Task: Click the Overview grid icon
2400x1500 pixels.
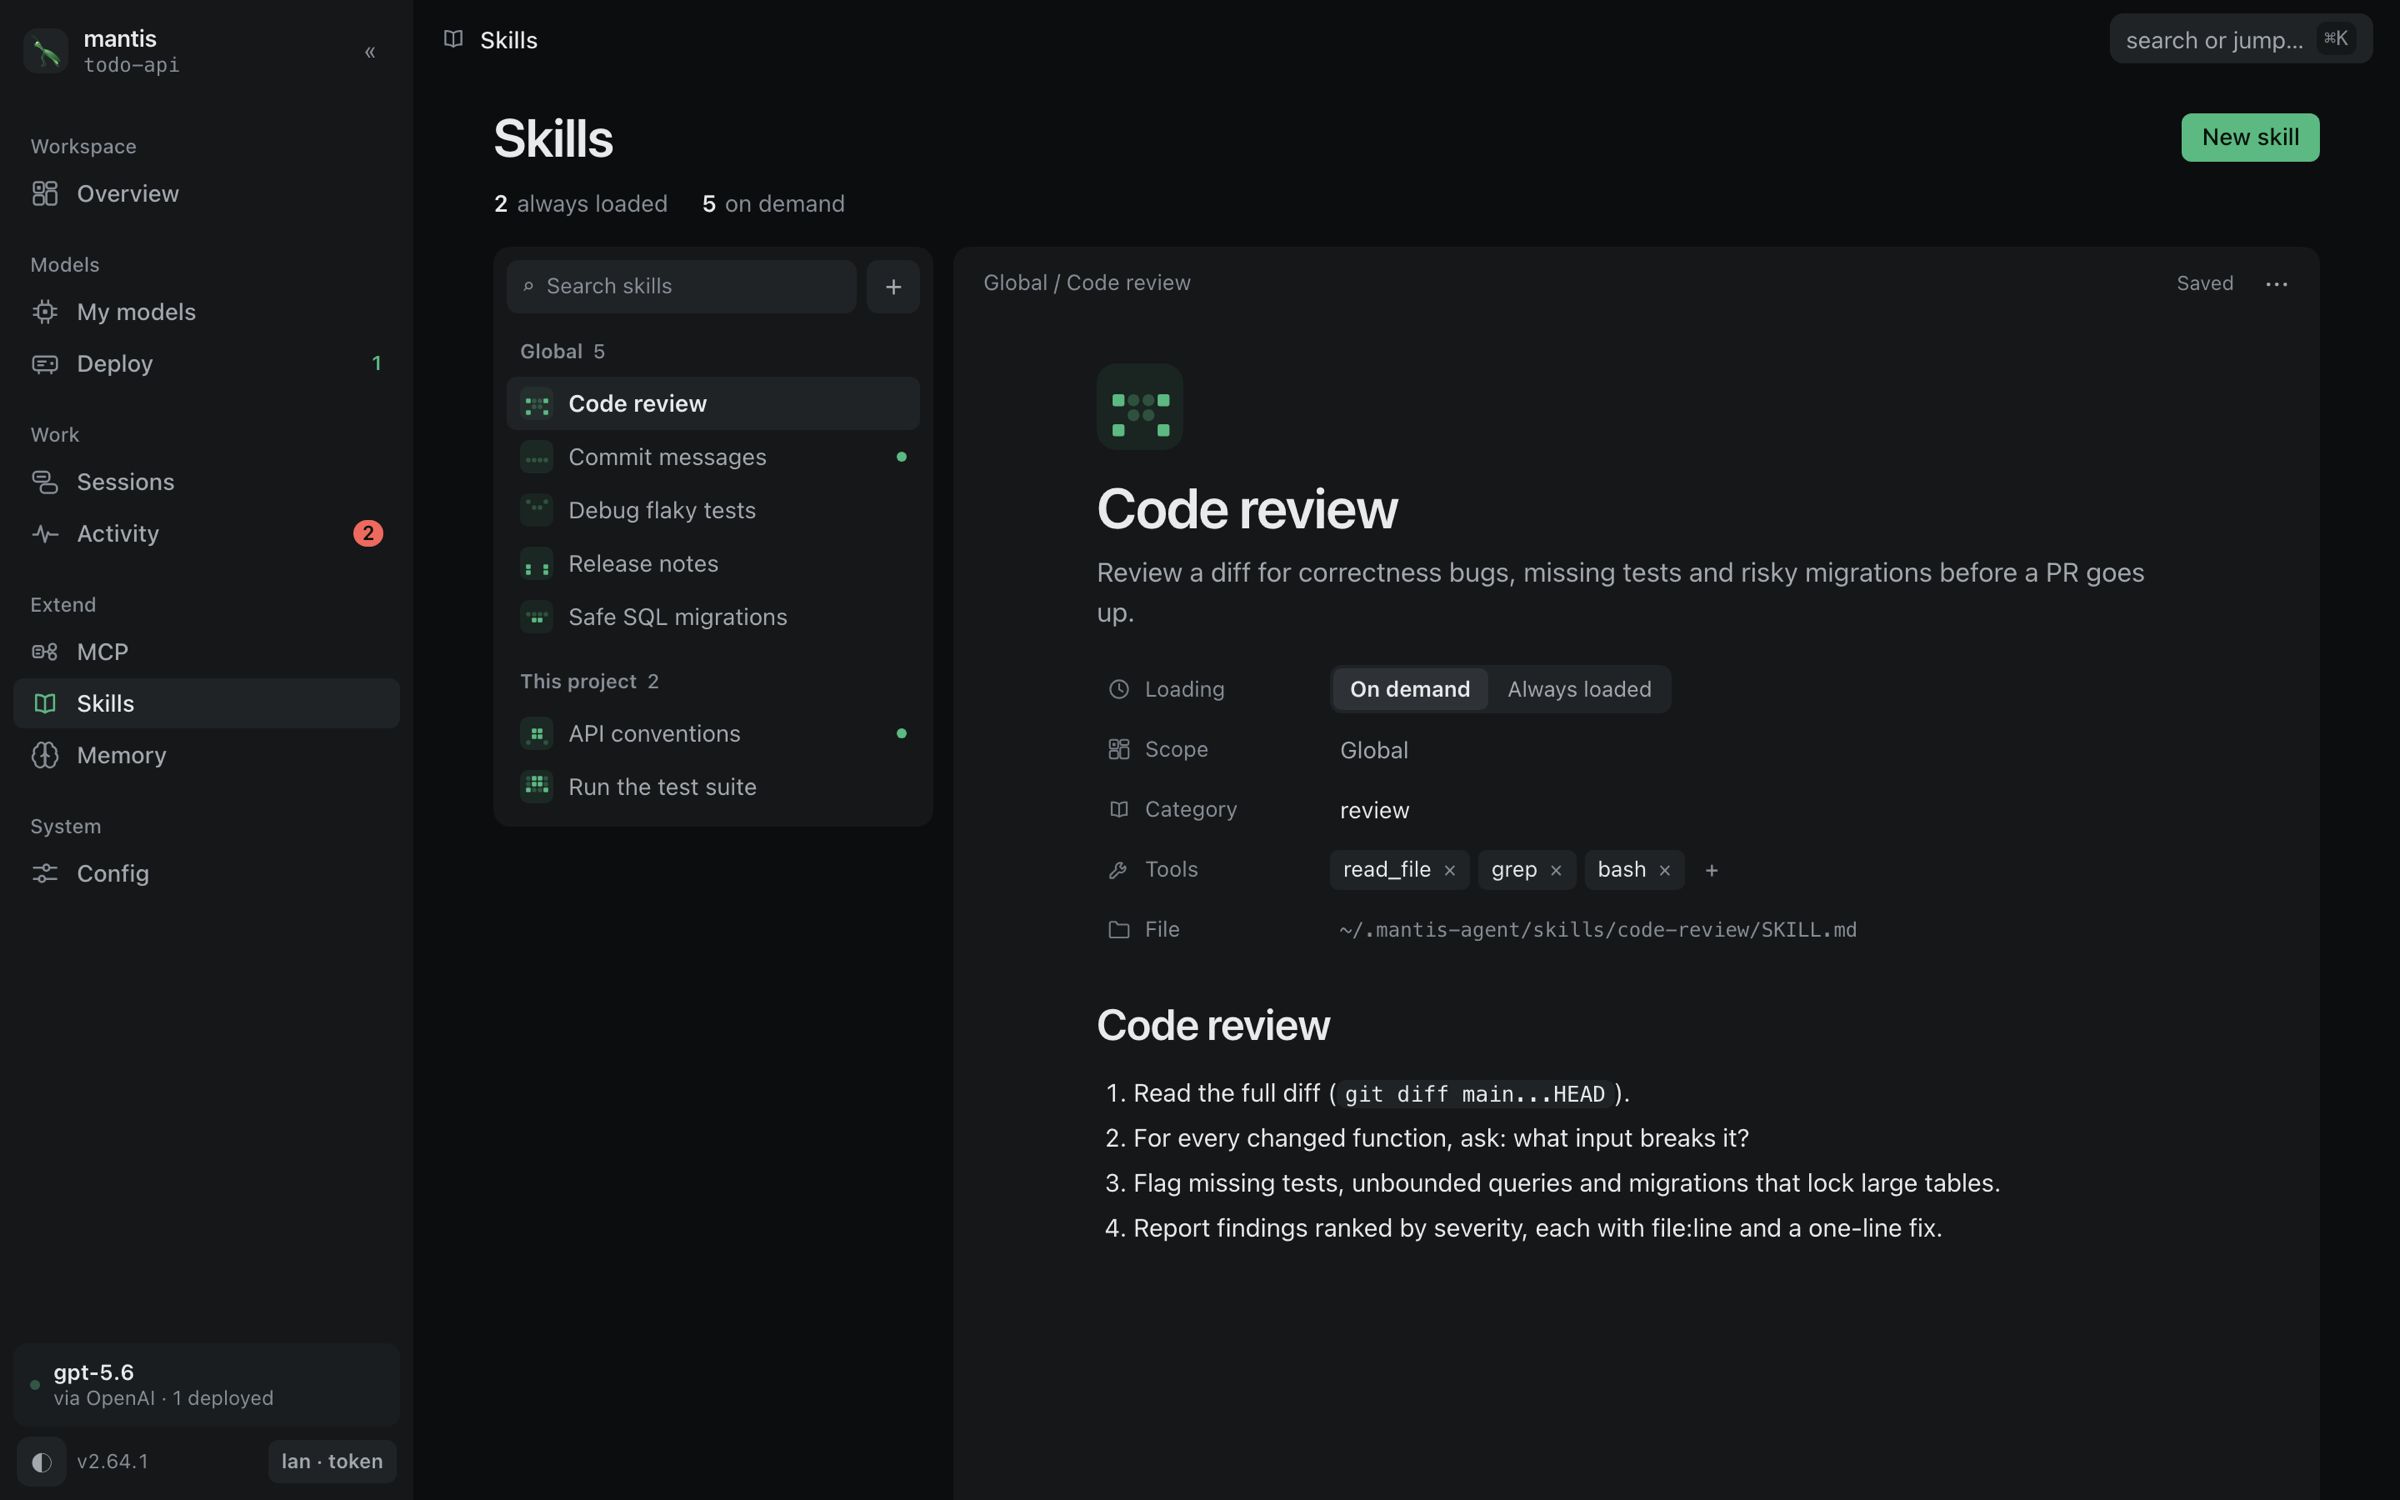Action: [45, 193]
